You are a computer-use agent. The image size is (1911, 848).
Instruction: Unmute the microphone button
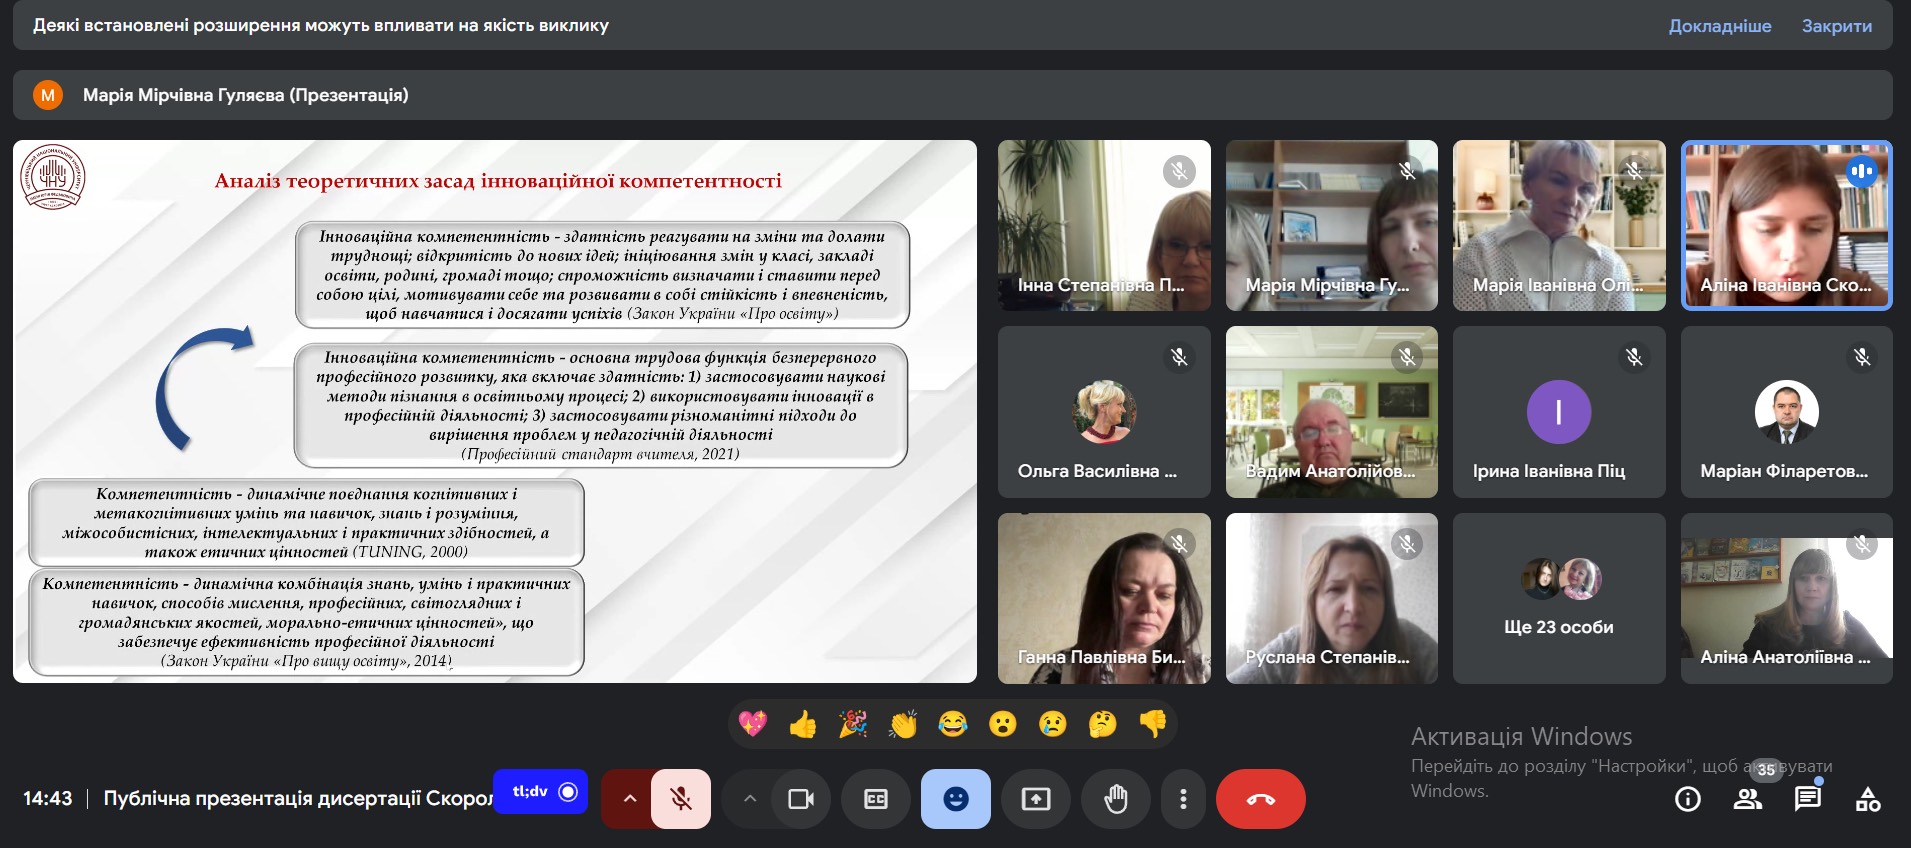pos(681,799)
